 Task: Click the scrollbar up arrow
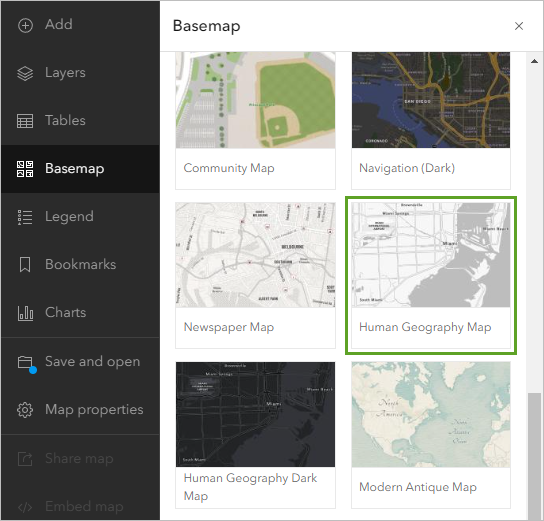tap(534, 61)
